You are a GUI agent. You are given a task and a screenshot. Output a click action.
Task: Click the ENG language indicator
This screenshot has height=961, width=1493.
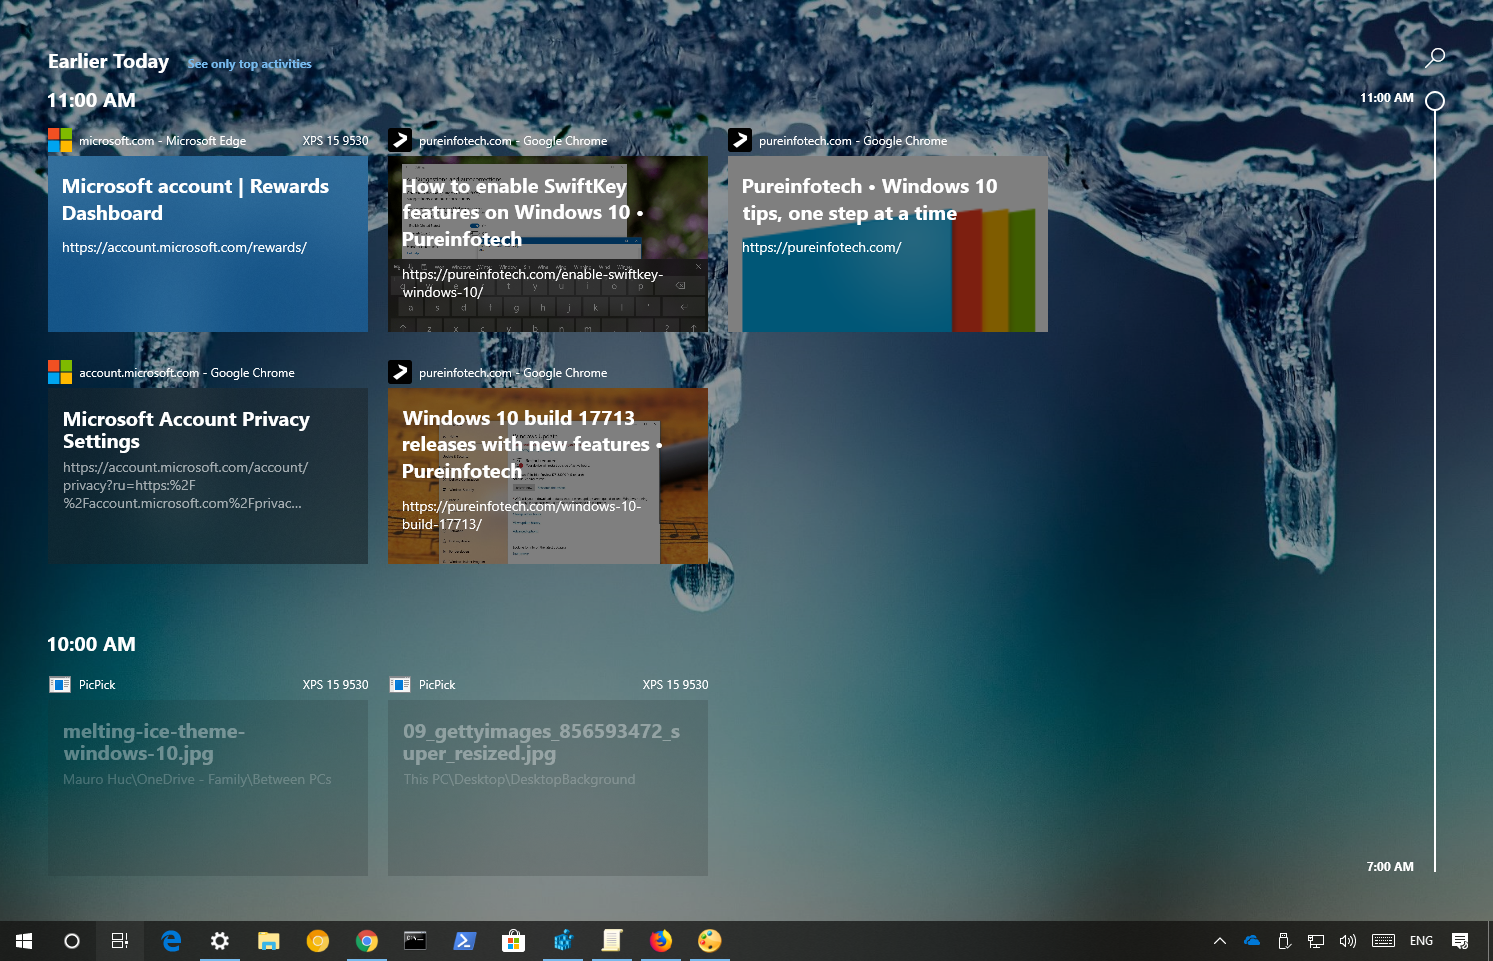pyautogui.click(x=1421, y=941)
